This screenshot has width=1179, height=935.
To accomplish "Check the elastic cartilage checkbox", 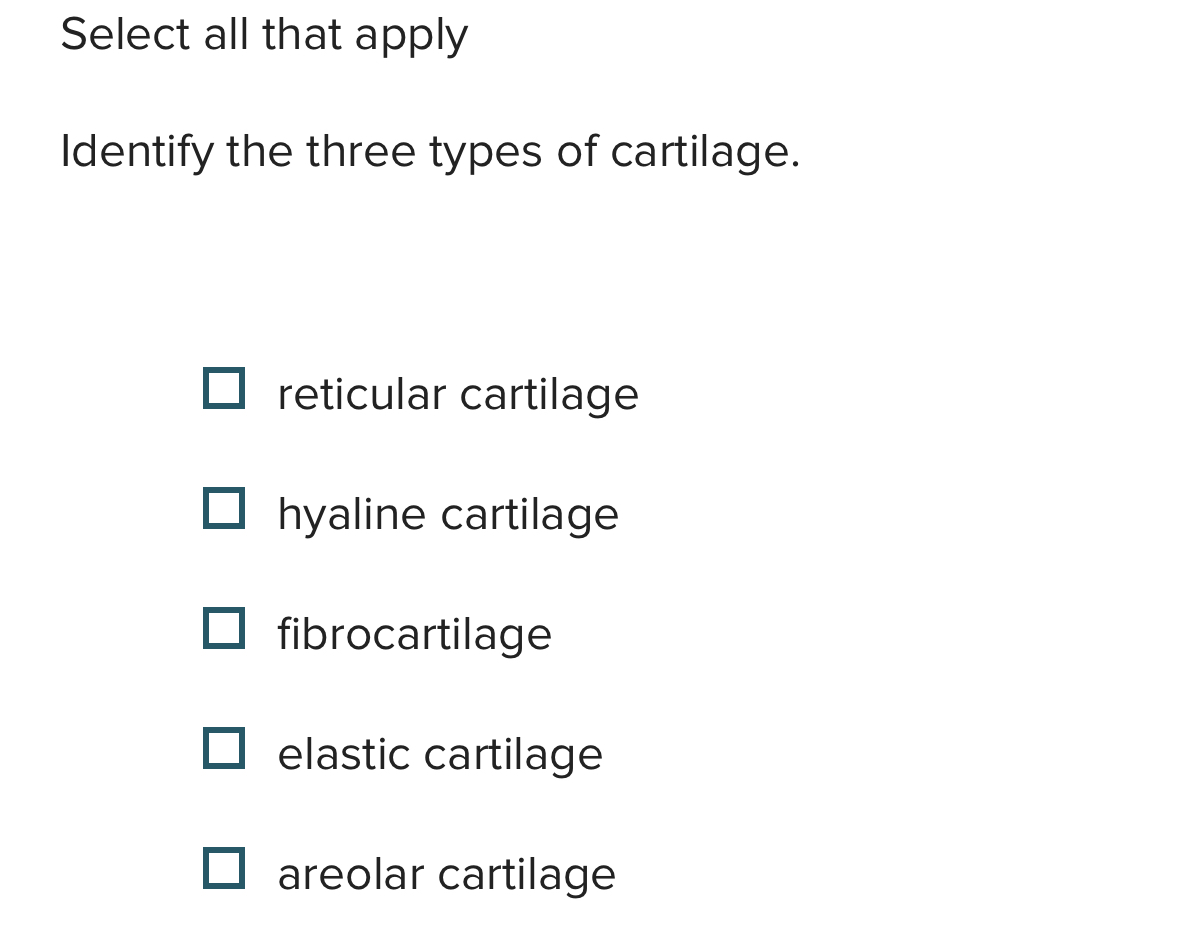I will 225,749.
